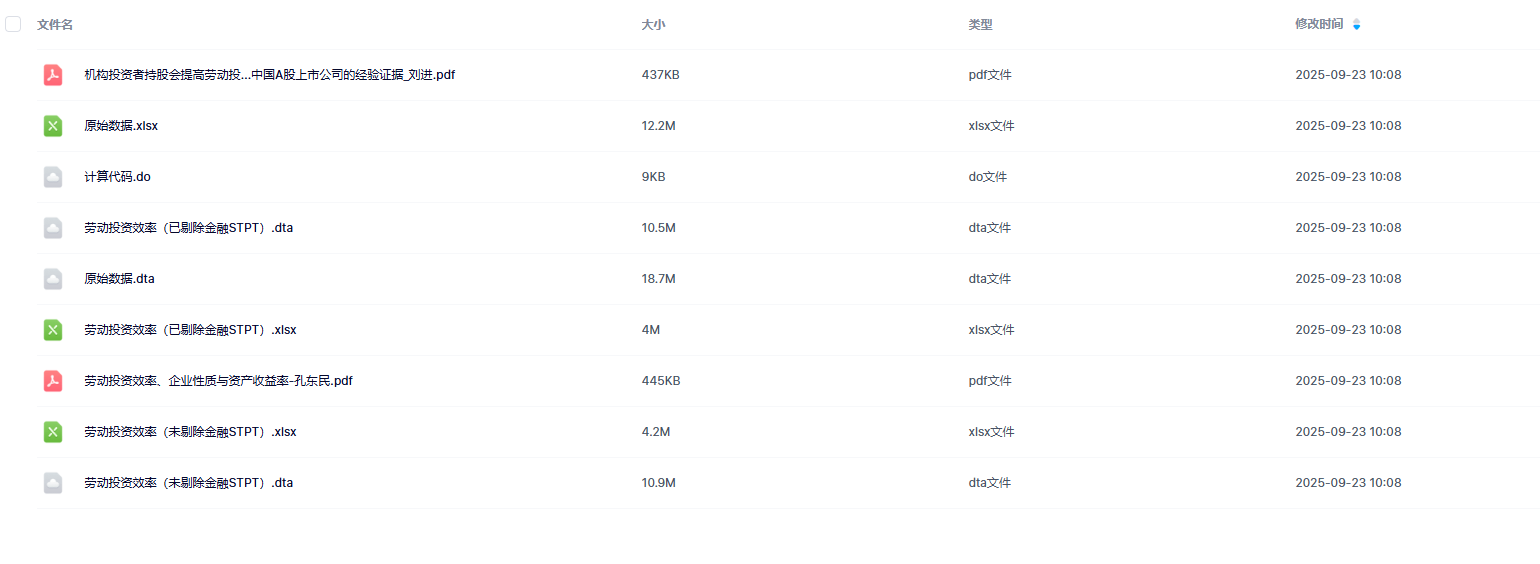Sort files by the 大小 column header
Image resolution: width=1540 pixels, height=564 pixels.
click(653, 24)
